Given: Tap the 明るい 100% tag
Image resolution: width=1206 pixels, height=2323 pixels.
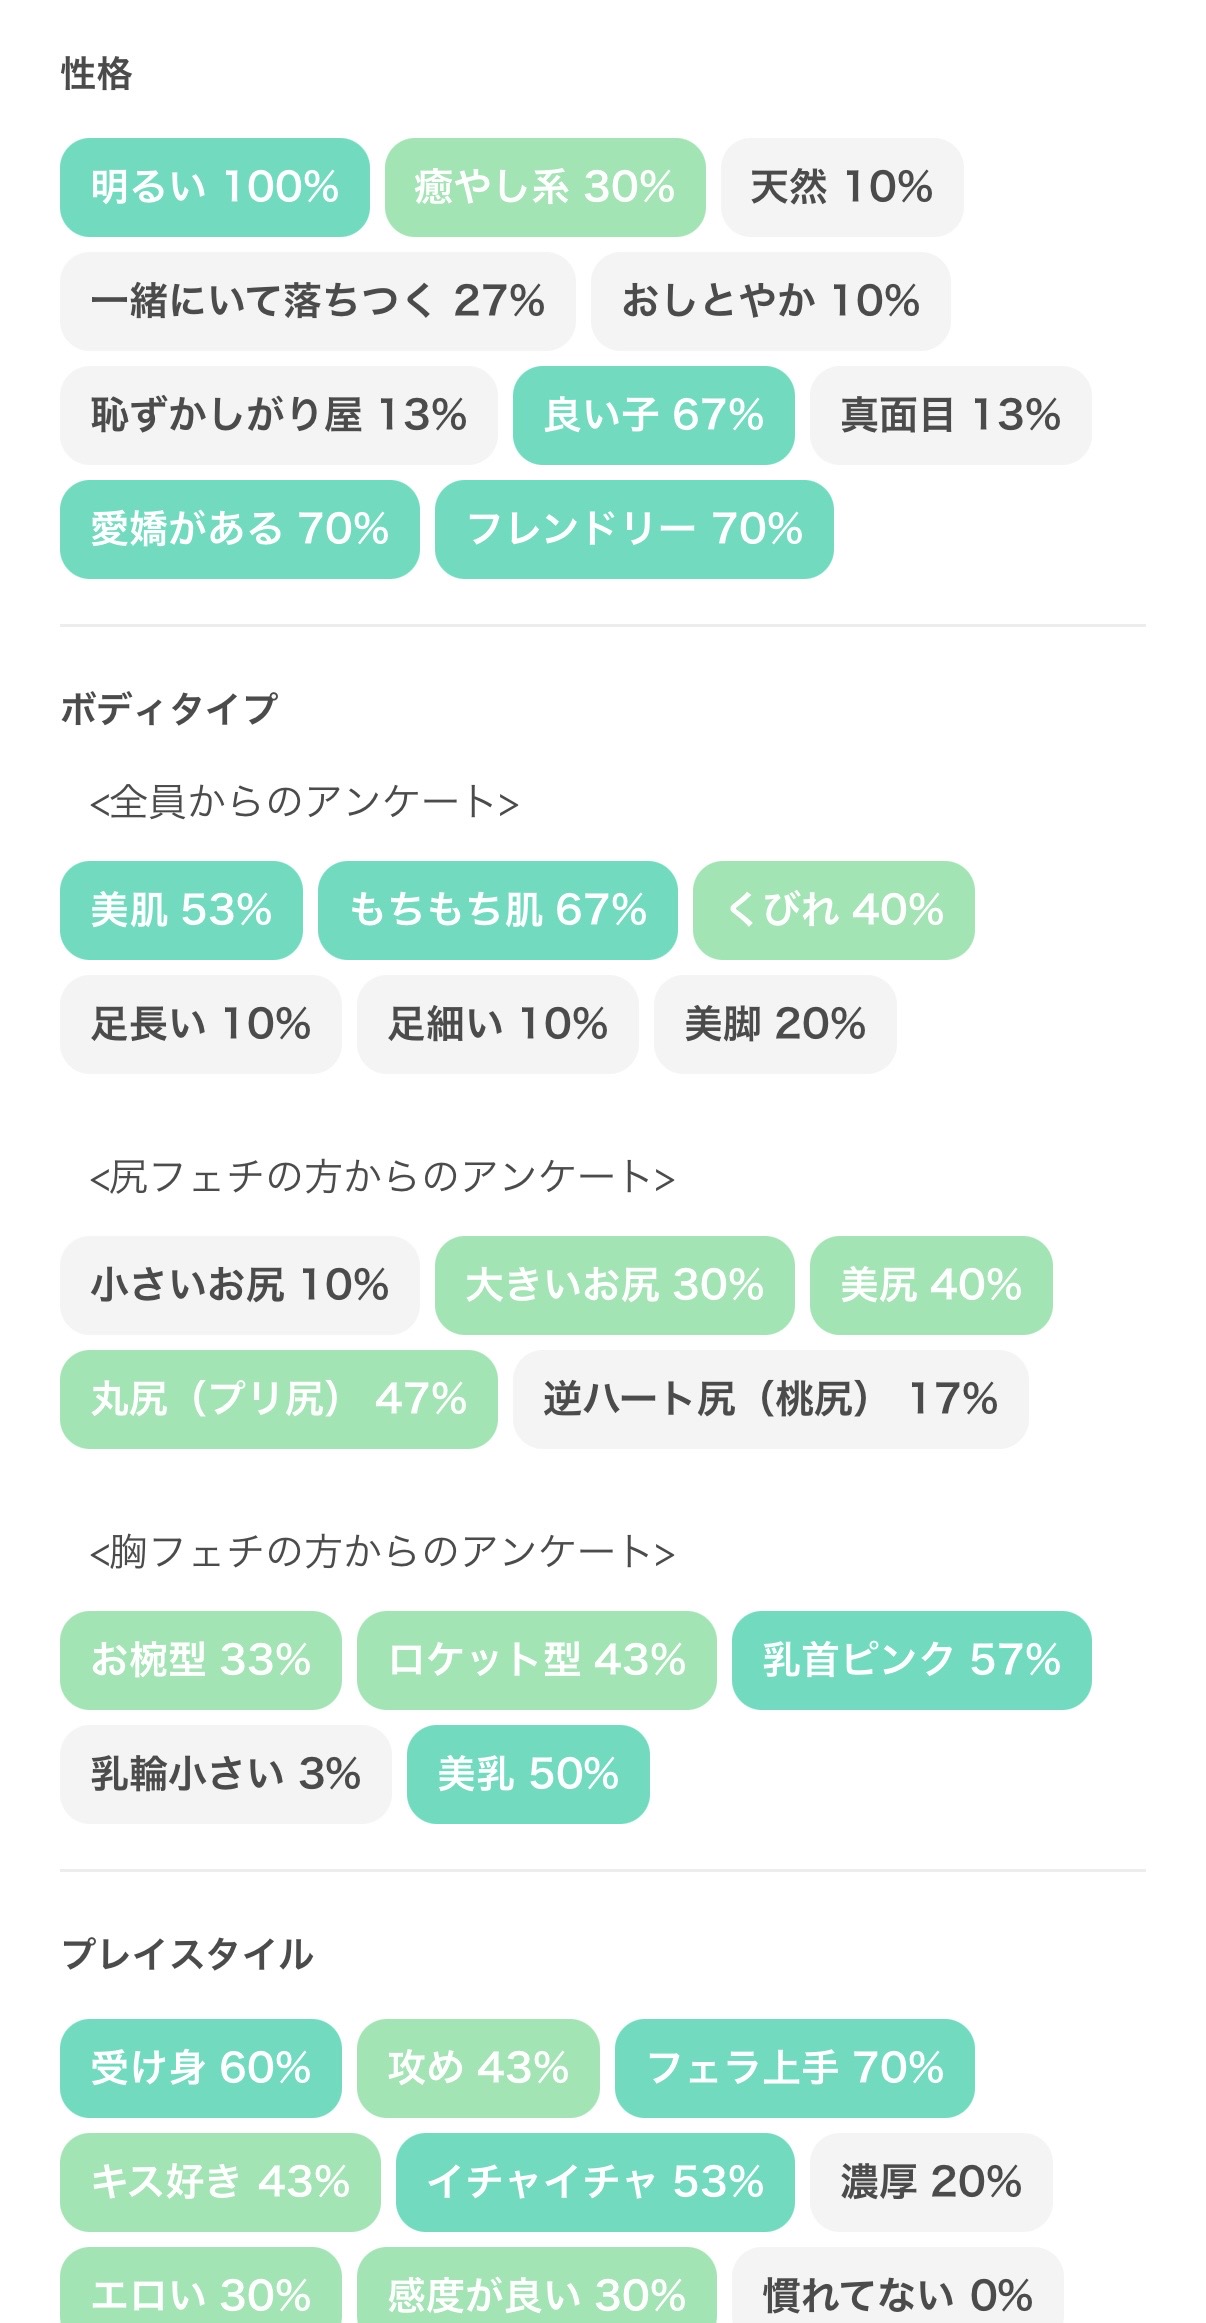Looking at the screenshot, I should tap(215, 187).
